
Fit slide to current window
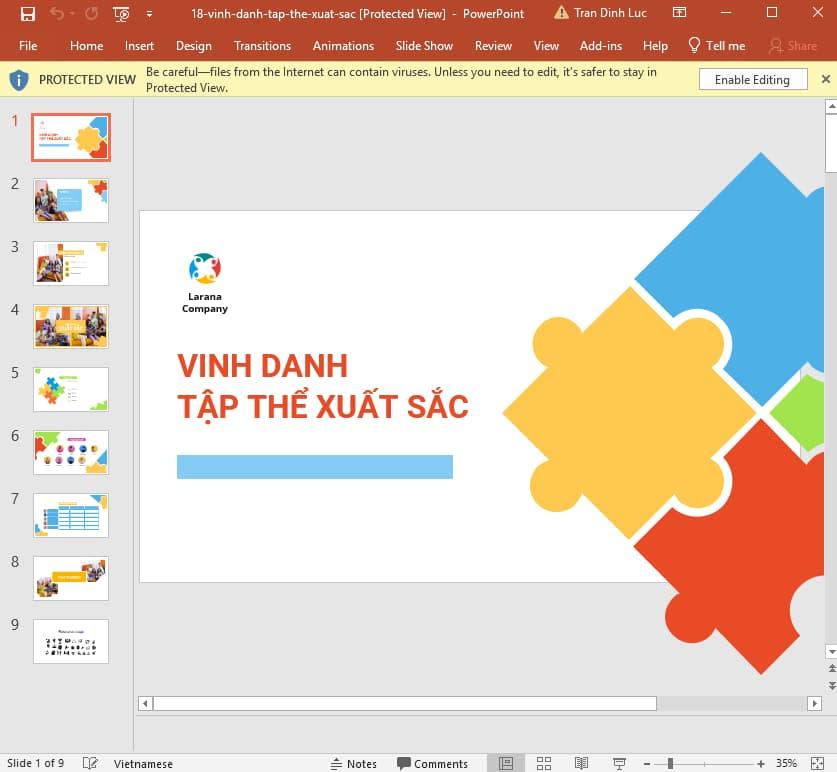tap(816, 763)
